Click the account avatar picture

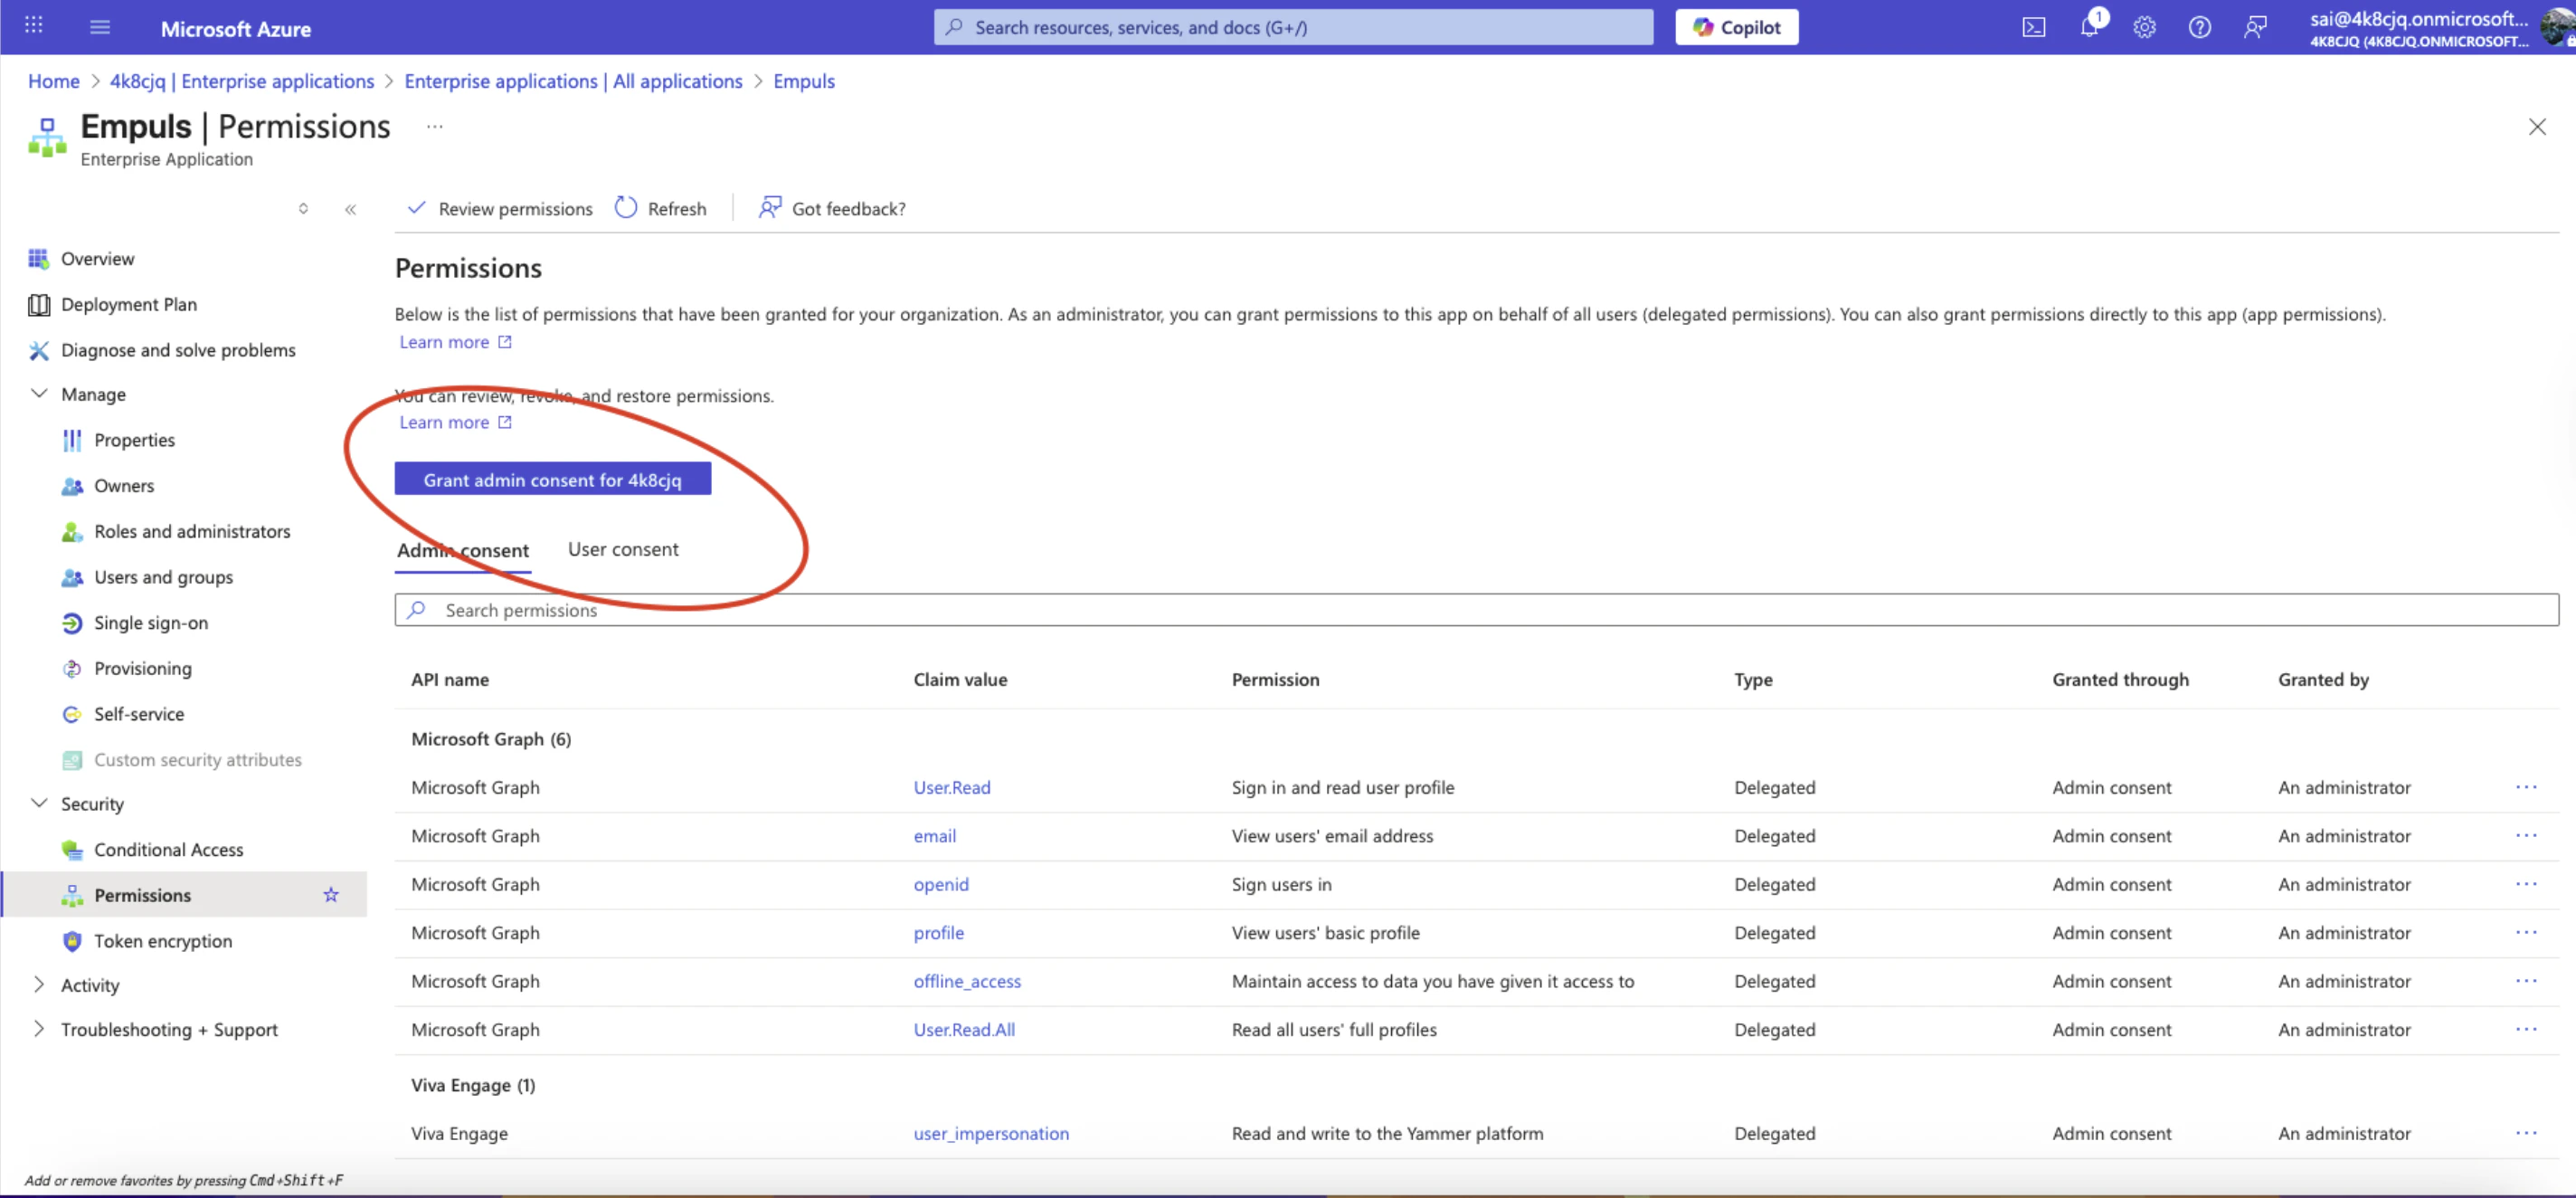pos(2558,27)
